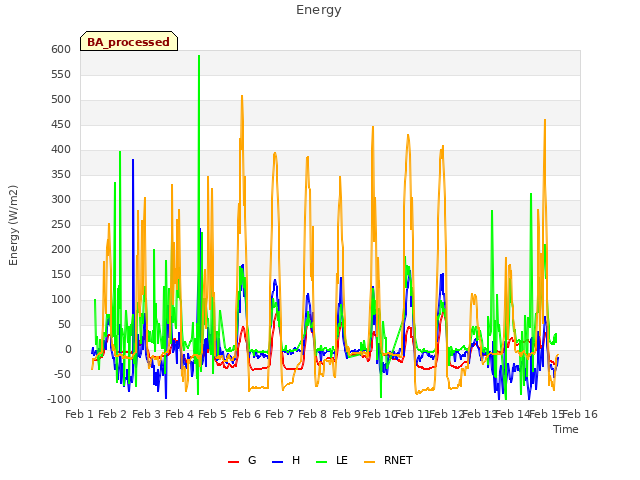Click the orange RNET legend swatch
Image resolution: width=640 pixels, height=480 pixels.
pos(369,462)
